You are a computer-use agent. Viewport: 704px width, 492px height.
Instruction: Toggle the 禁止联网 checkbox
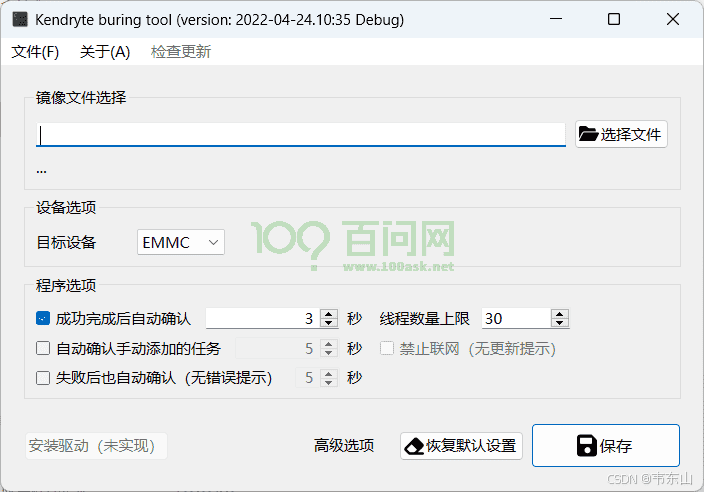tap(387, 348)
